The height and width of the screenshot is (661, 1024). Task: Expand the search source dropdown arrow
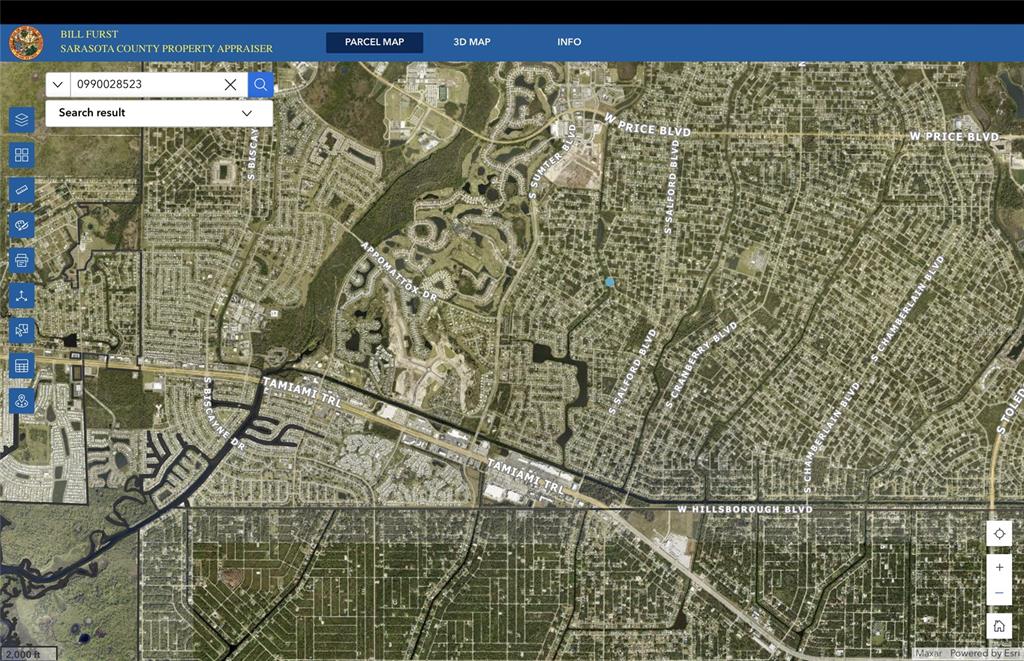[x=58, y=85]
